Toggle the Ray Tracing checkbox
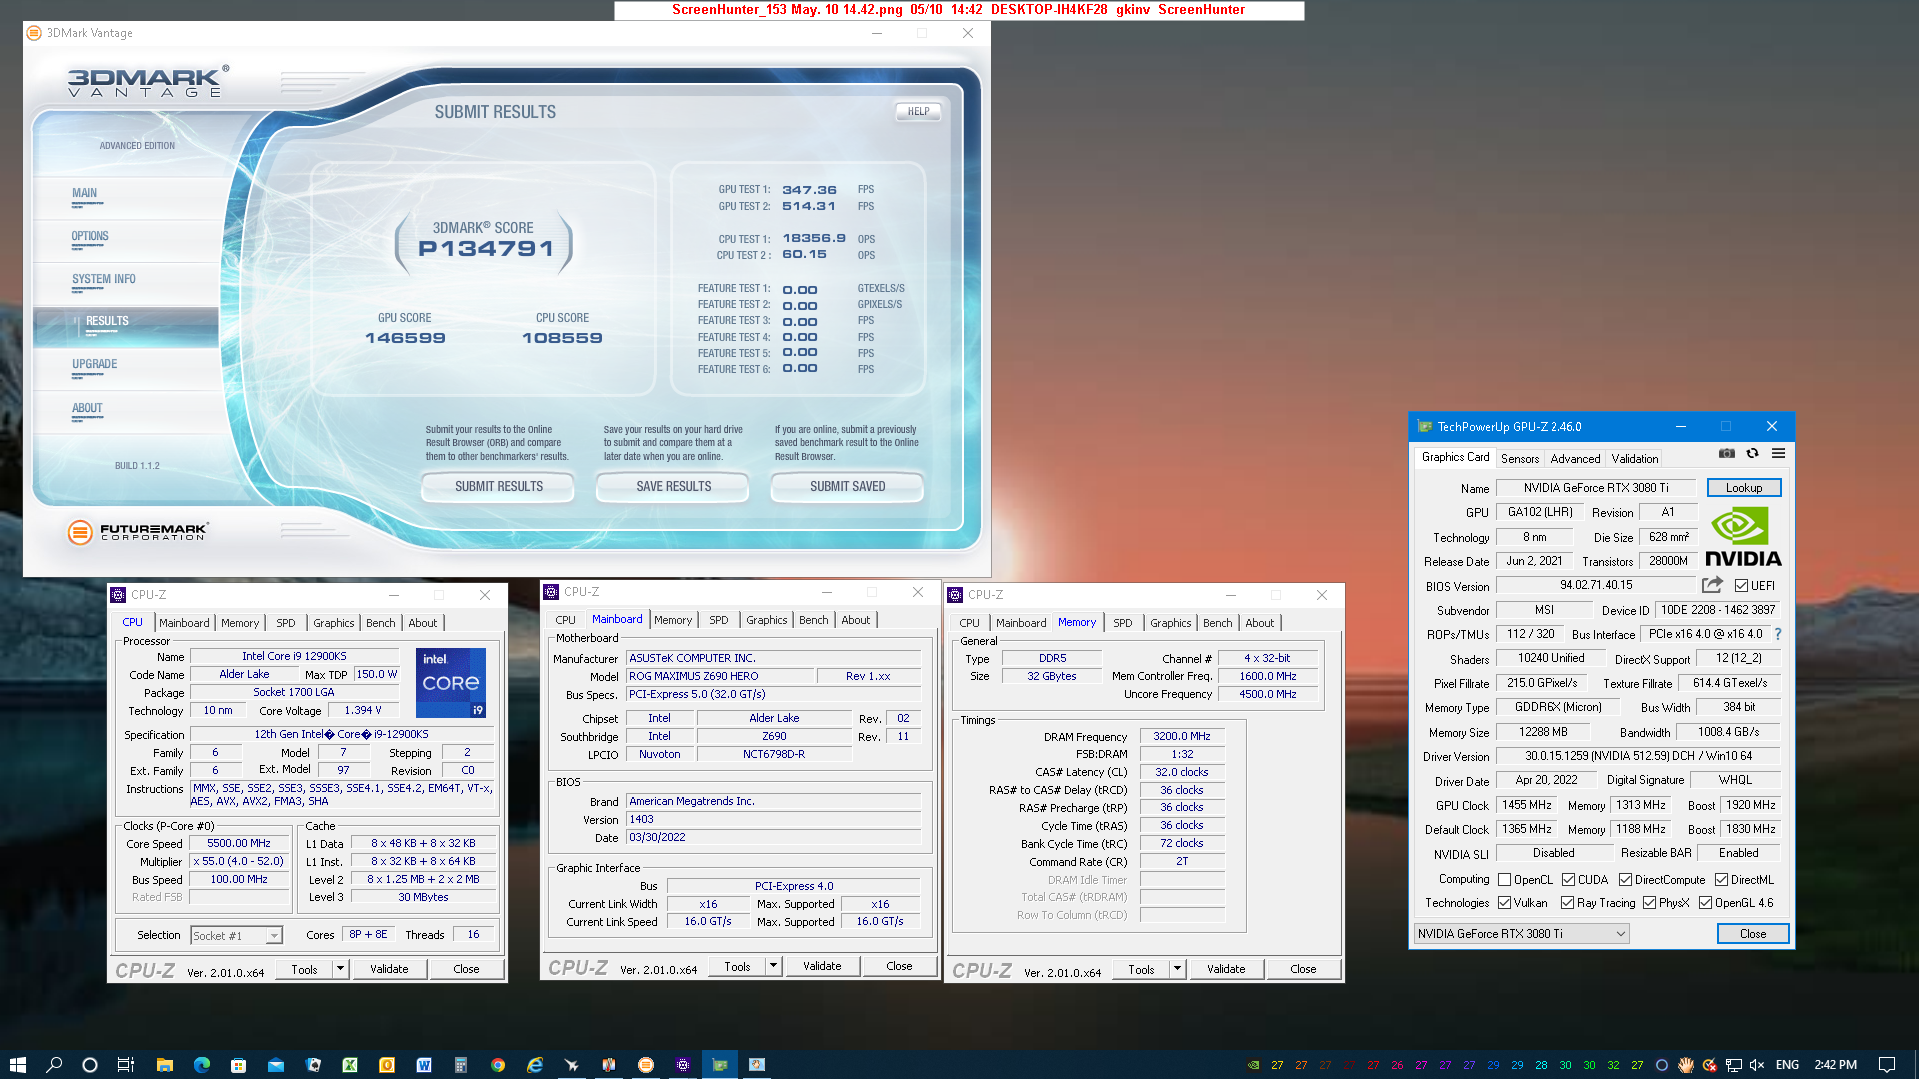 [x=1567, y=903]
